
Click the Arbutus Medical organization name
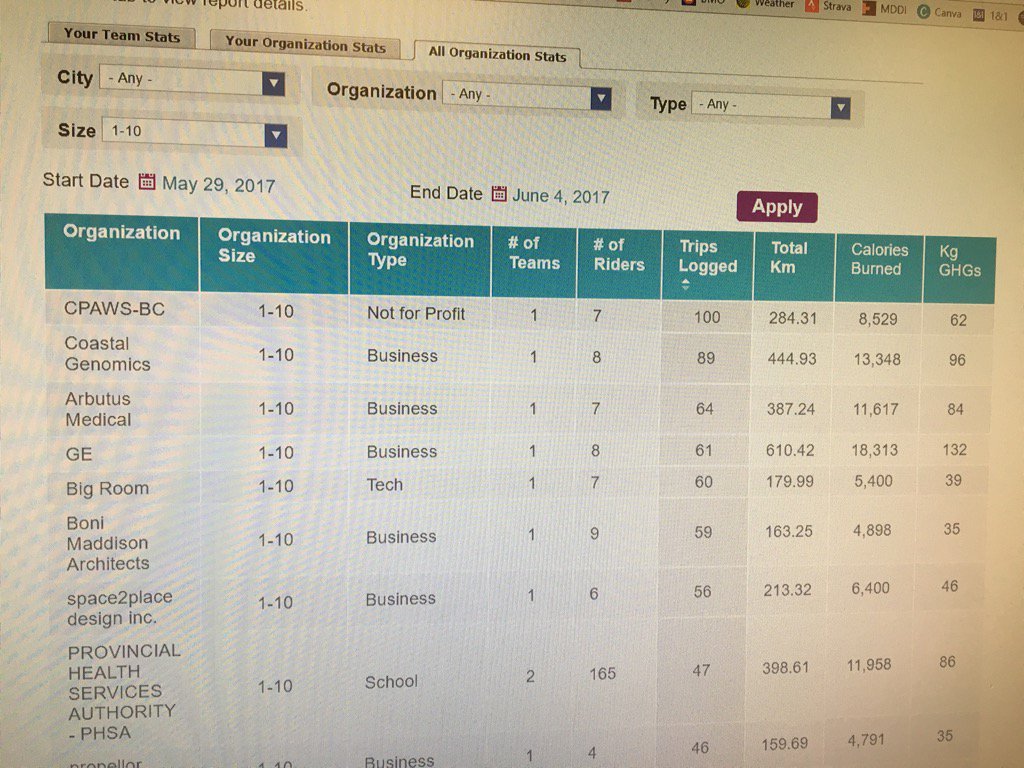(98, 409)
